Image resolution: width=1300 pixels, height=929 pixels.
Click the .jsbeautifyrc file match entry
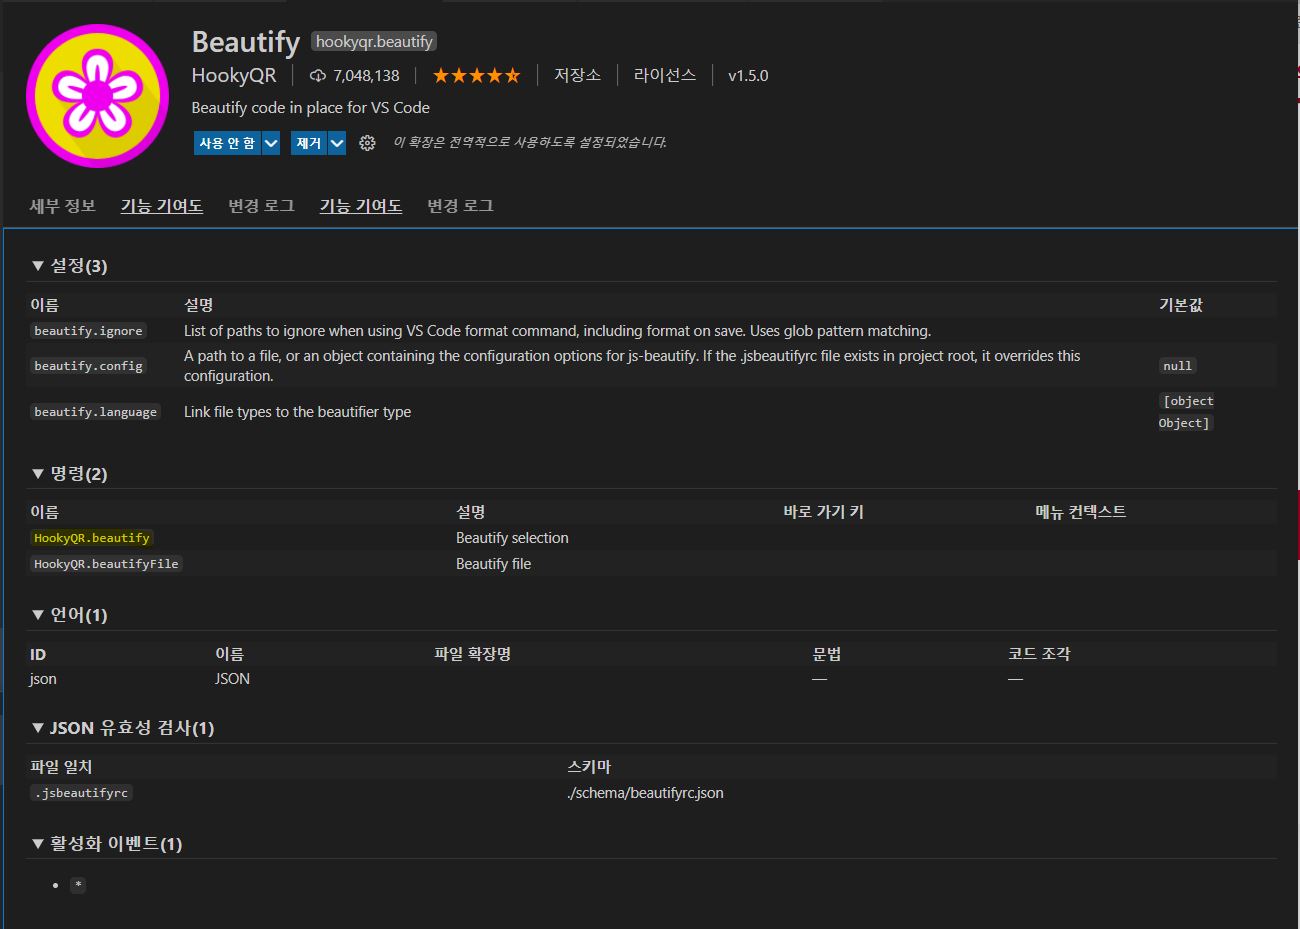click(x=81, y=793)
